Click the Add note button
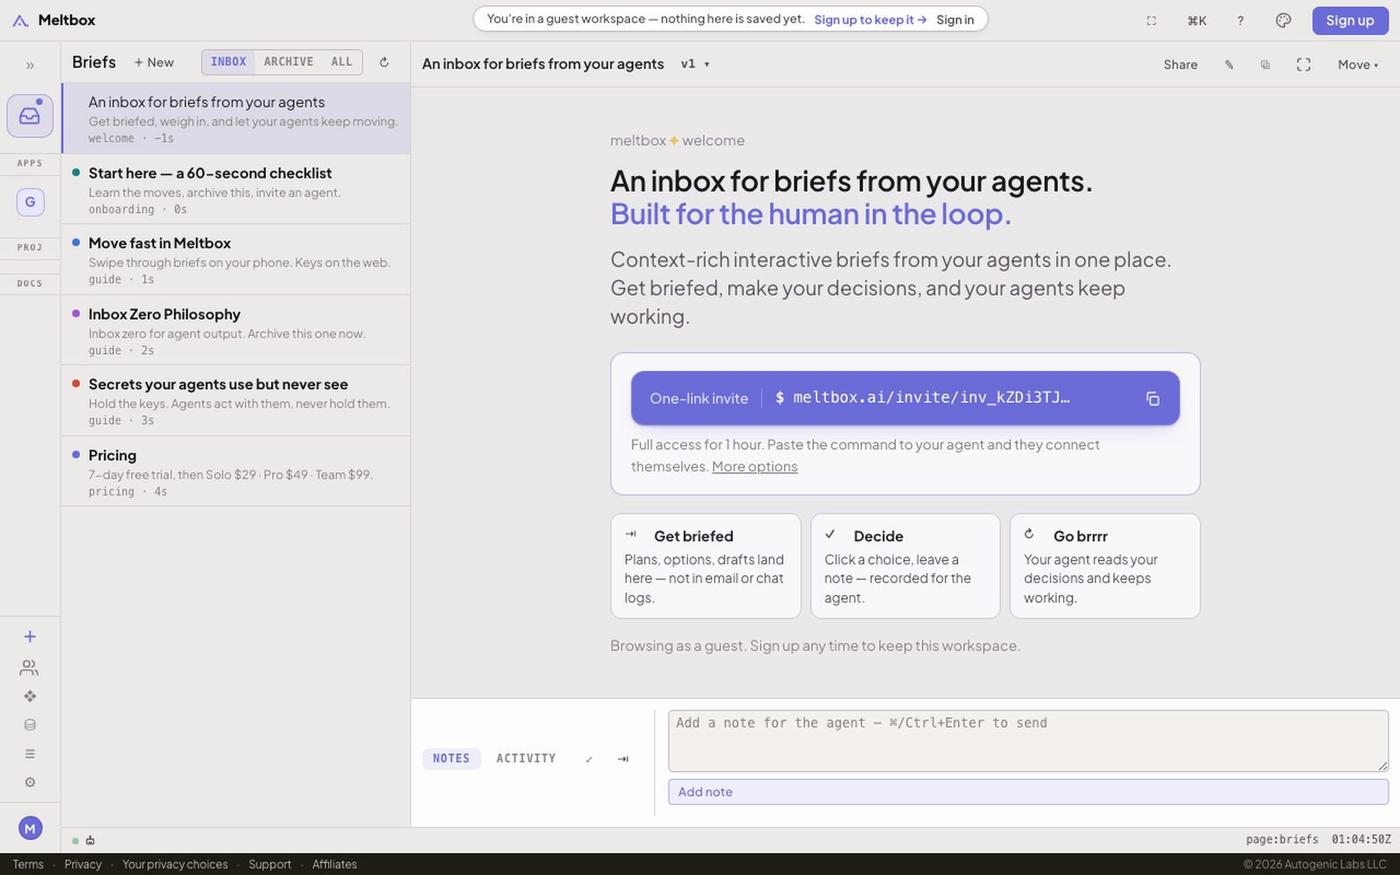Screen dimensions: 1400x875 (x=1028, y=792)
